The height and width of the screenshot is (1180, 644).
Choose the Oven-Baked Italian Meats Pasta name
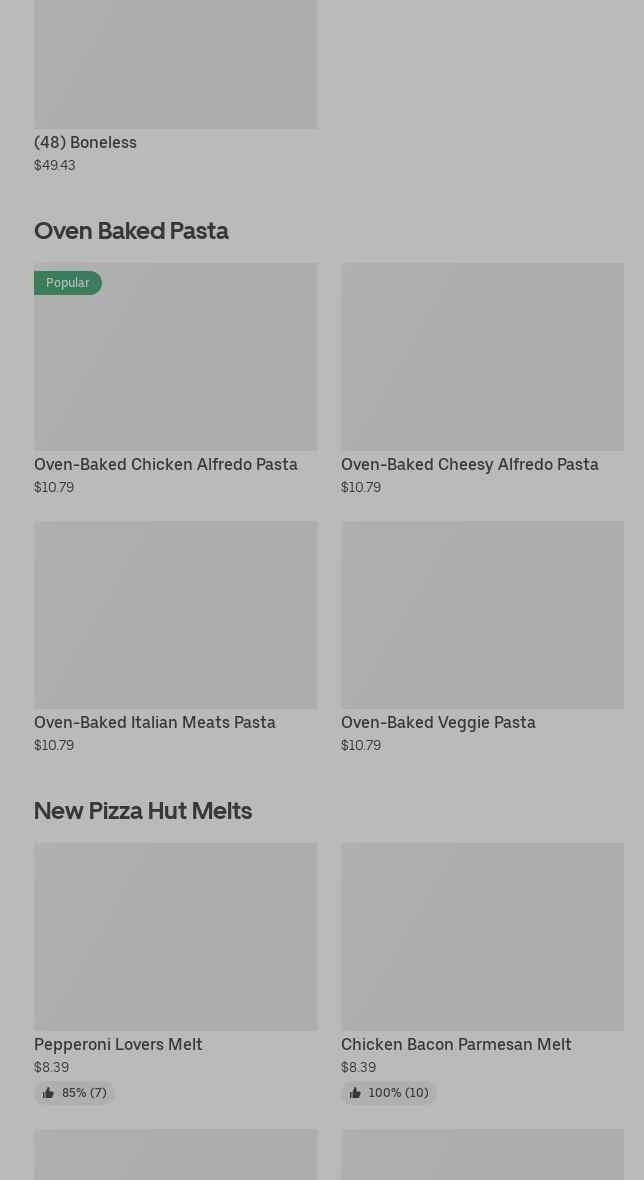click(155, 722)
